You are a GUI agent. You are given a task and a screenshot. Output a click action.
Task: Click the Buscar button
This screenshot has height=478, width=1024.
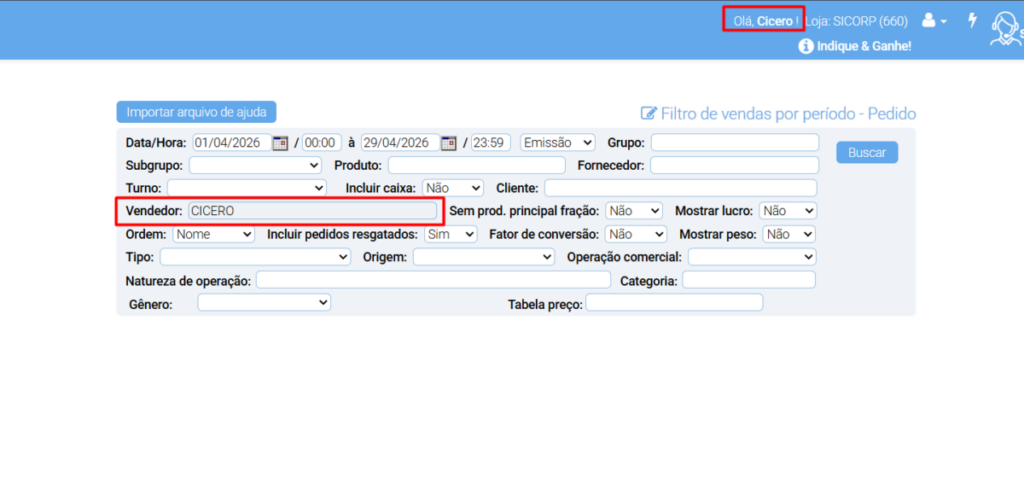click(x=867, y=152)
